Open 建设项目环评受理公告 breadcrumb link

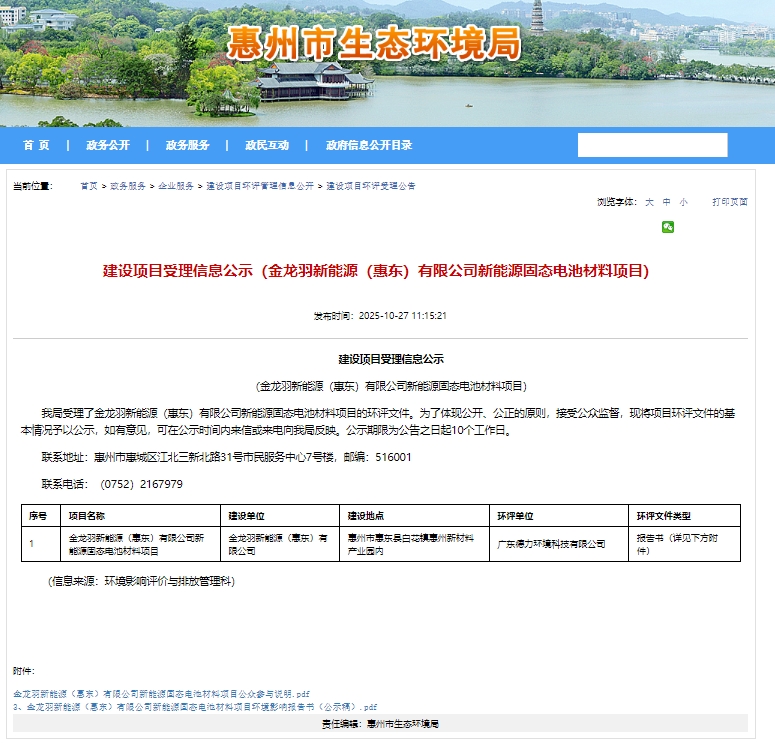click(371, 186)
